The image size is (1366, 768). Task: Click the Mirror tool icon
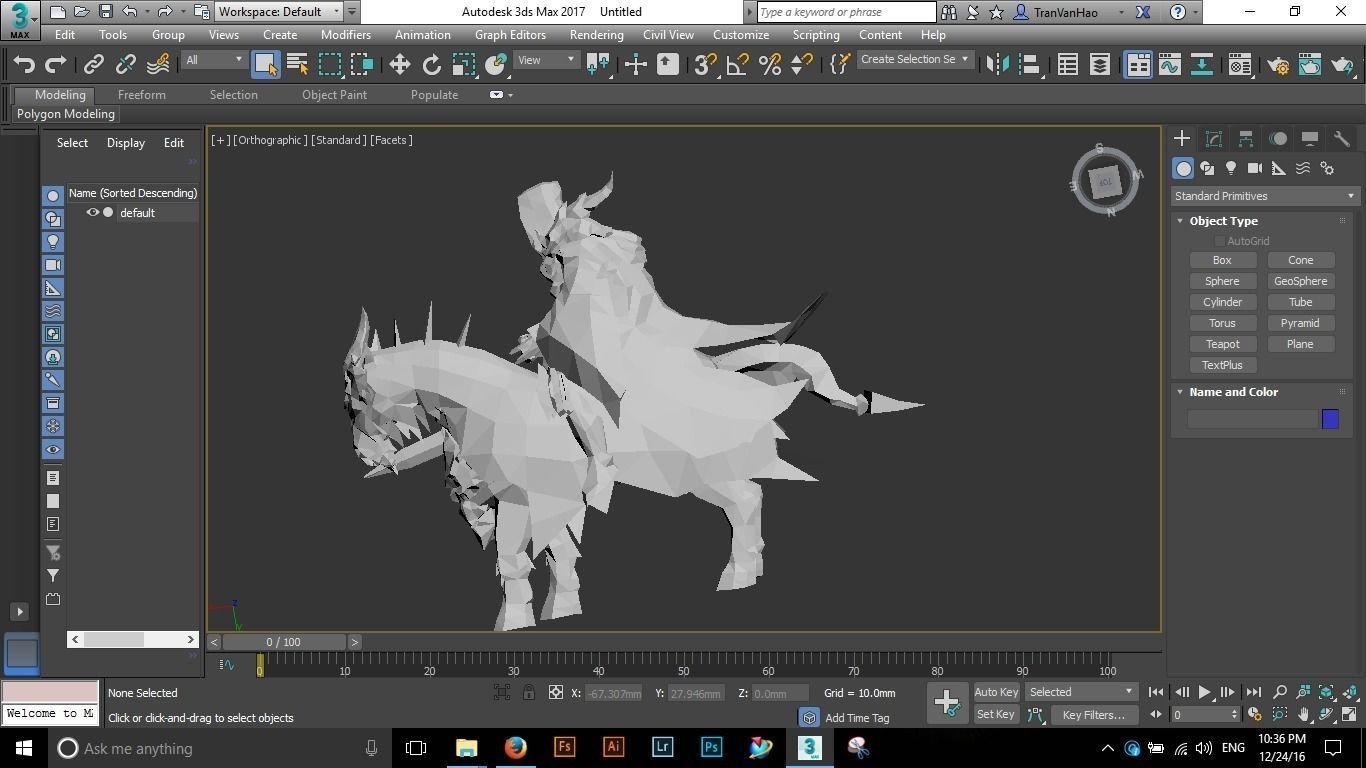997,64
